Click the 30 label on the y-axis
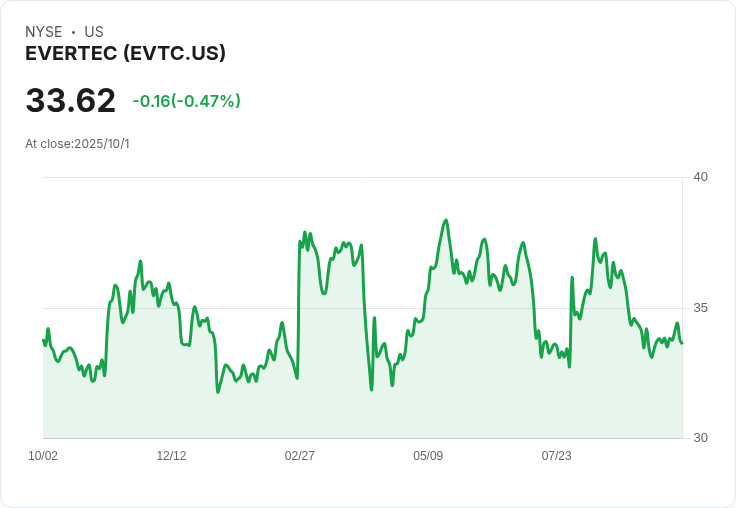736x508 pixels. (701, 438)
